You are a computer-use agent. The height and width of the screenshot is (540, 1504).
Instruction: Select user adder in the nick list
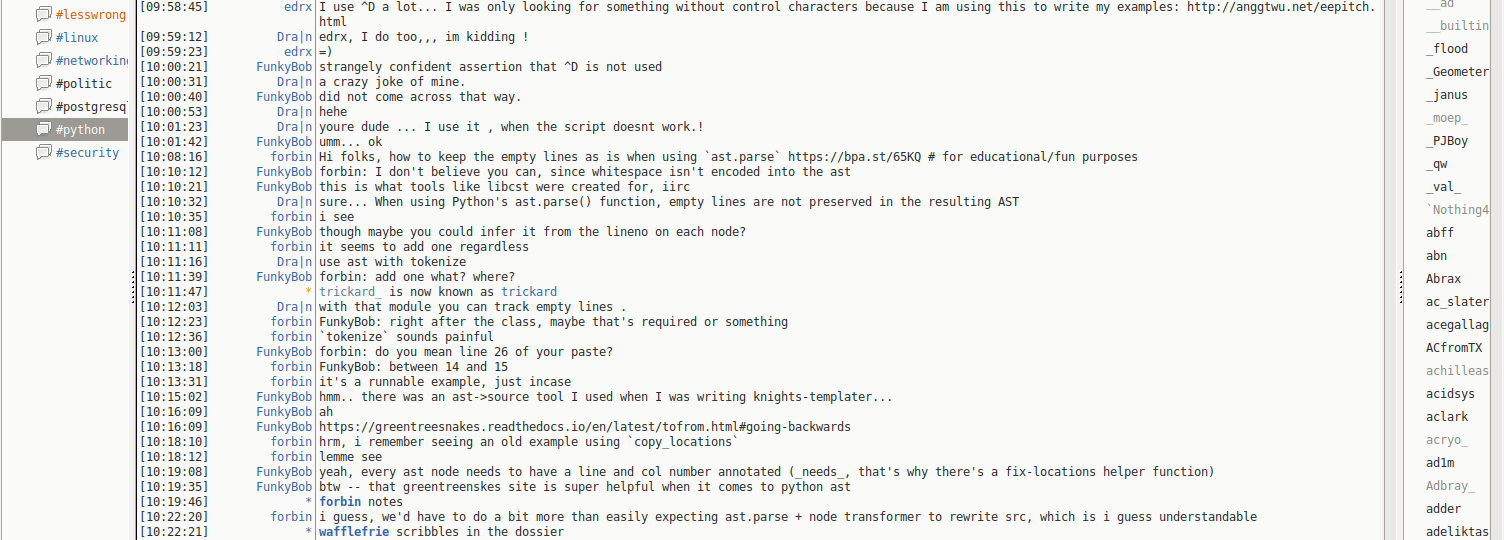click(1443, 509)
